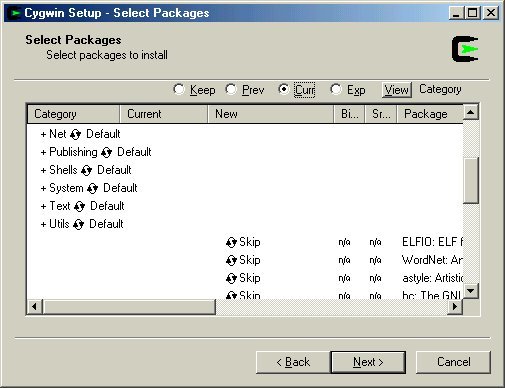Click the horizontal scrollbar right arrow

455,306
